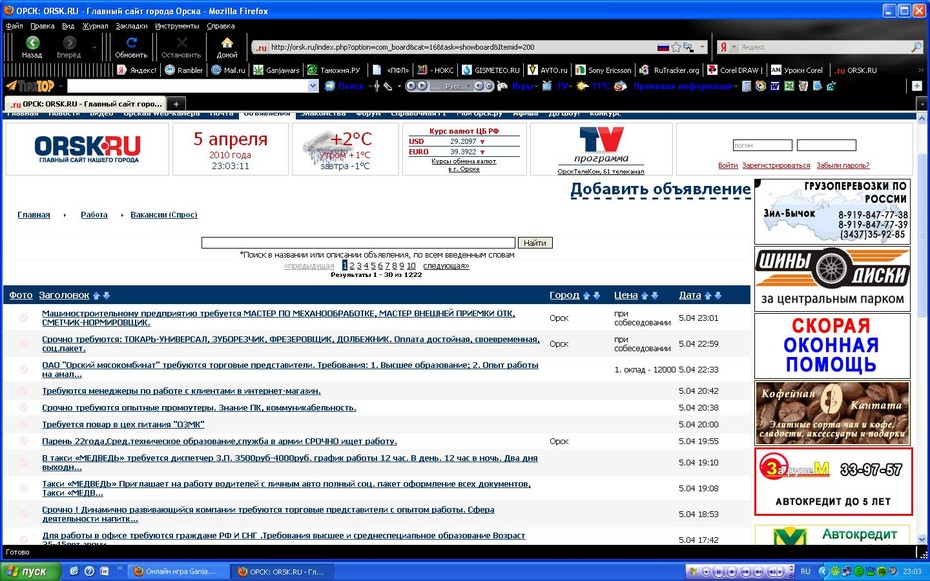Open results page 2

click(x=352, y=266)
